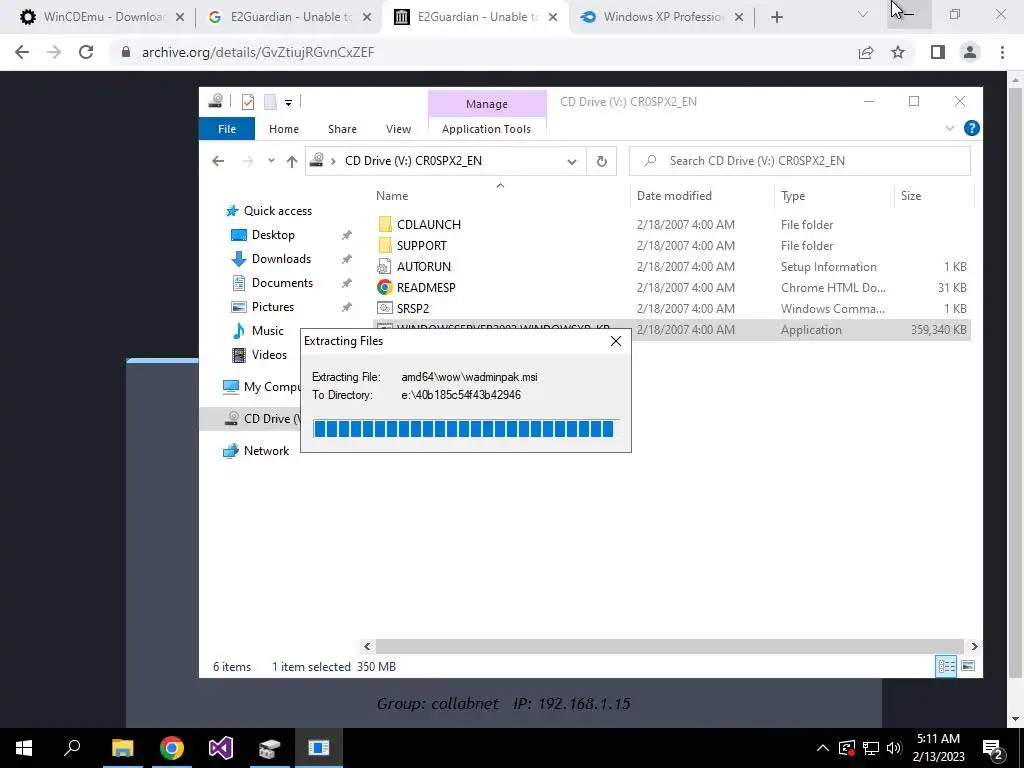Open Chrome tab search dropdown

click(x=863, y=14)
